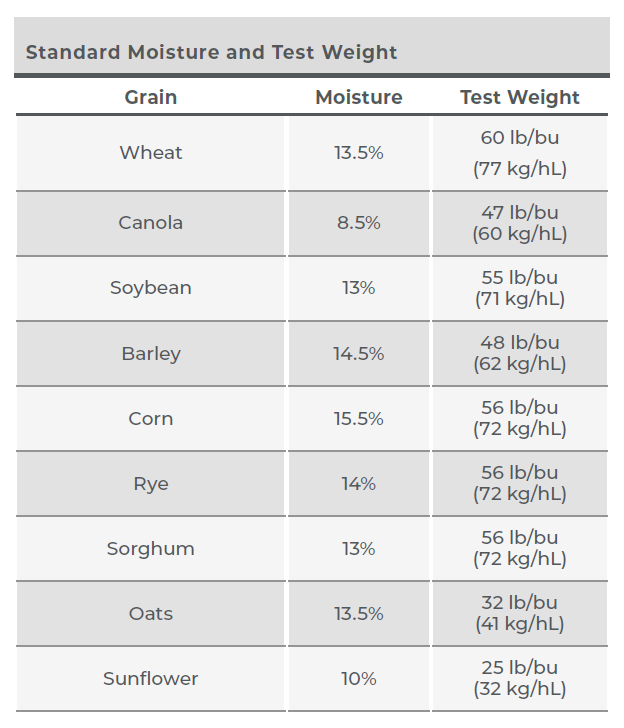The width and height of the screenshot is (624, 728).
Task: Select the Canola grain cell
Action: coord(151,223)
